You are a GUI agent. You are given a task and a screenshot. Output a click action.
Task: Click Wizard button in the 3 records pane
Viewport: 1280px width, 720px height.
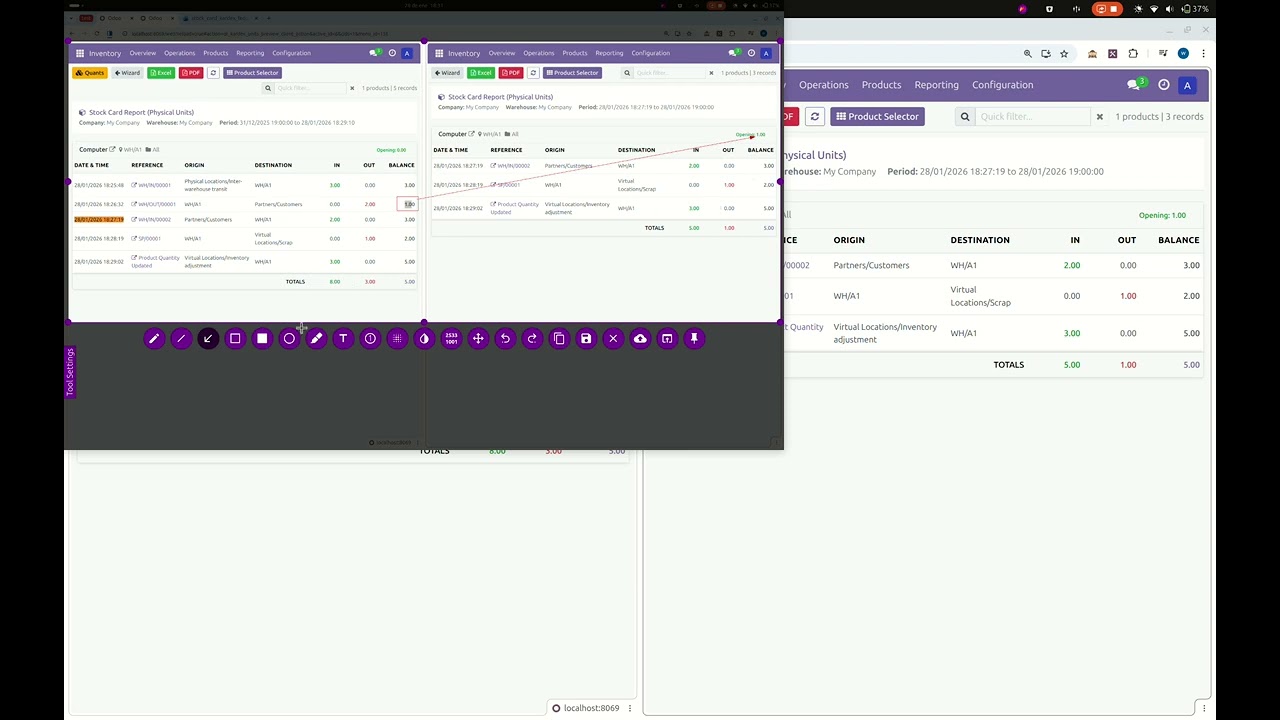point(447,73)
